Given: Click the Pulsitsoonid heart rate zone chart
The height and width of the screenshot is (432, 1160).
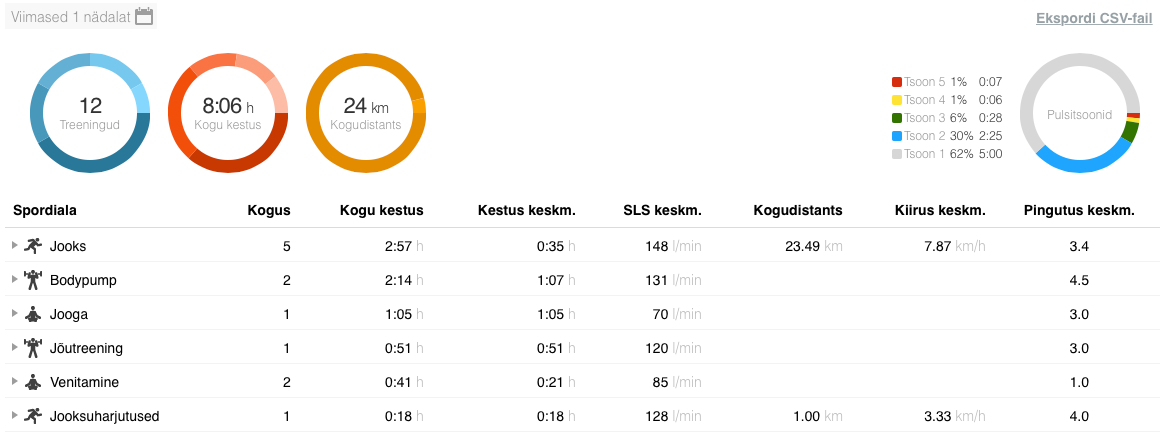Looking at the screenshot, I should tap(1080, 114).
